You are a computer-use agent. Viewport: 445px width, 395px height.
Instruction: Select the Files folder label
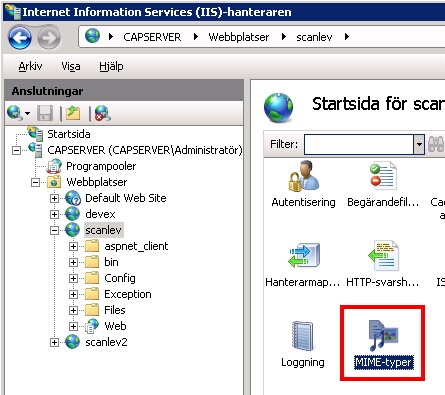(x=115, y=310)
